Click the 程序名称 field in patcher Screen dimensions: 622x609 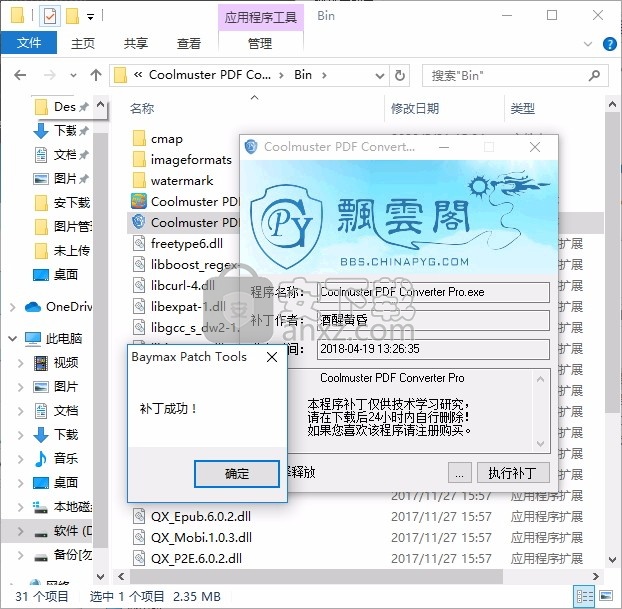tap(433, 292)
